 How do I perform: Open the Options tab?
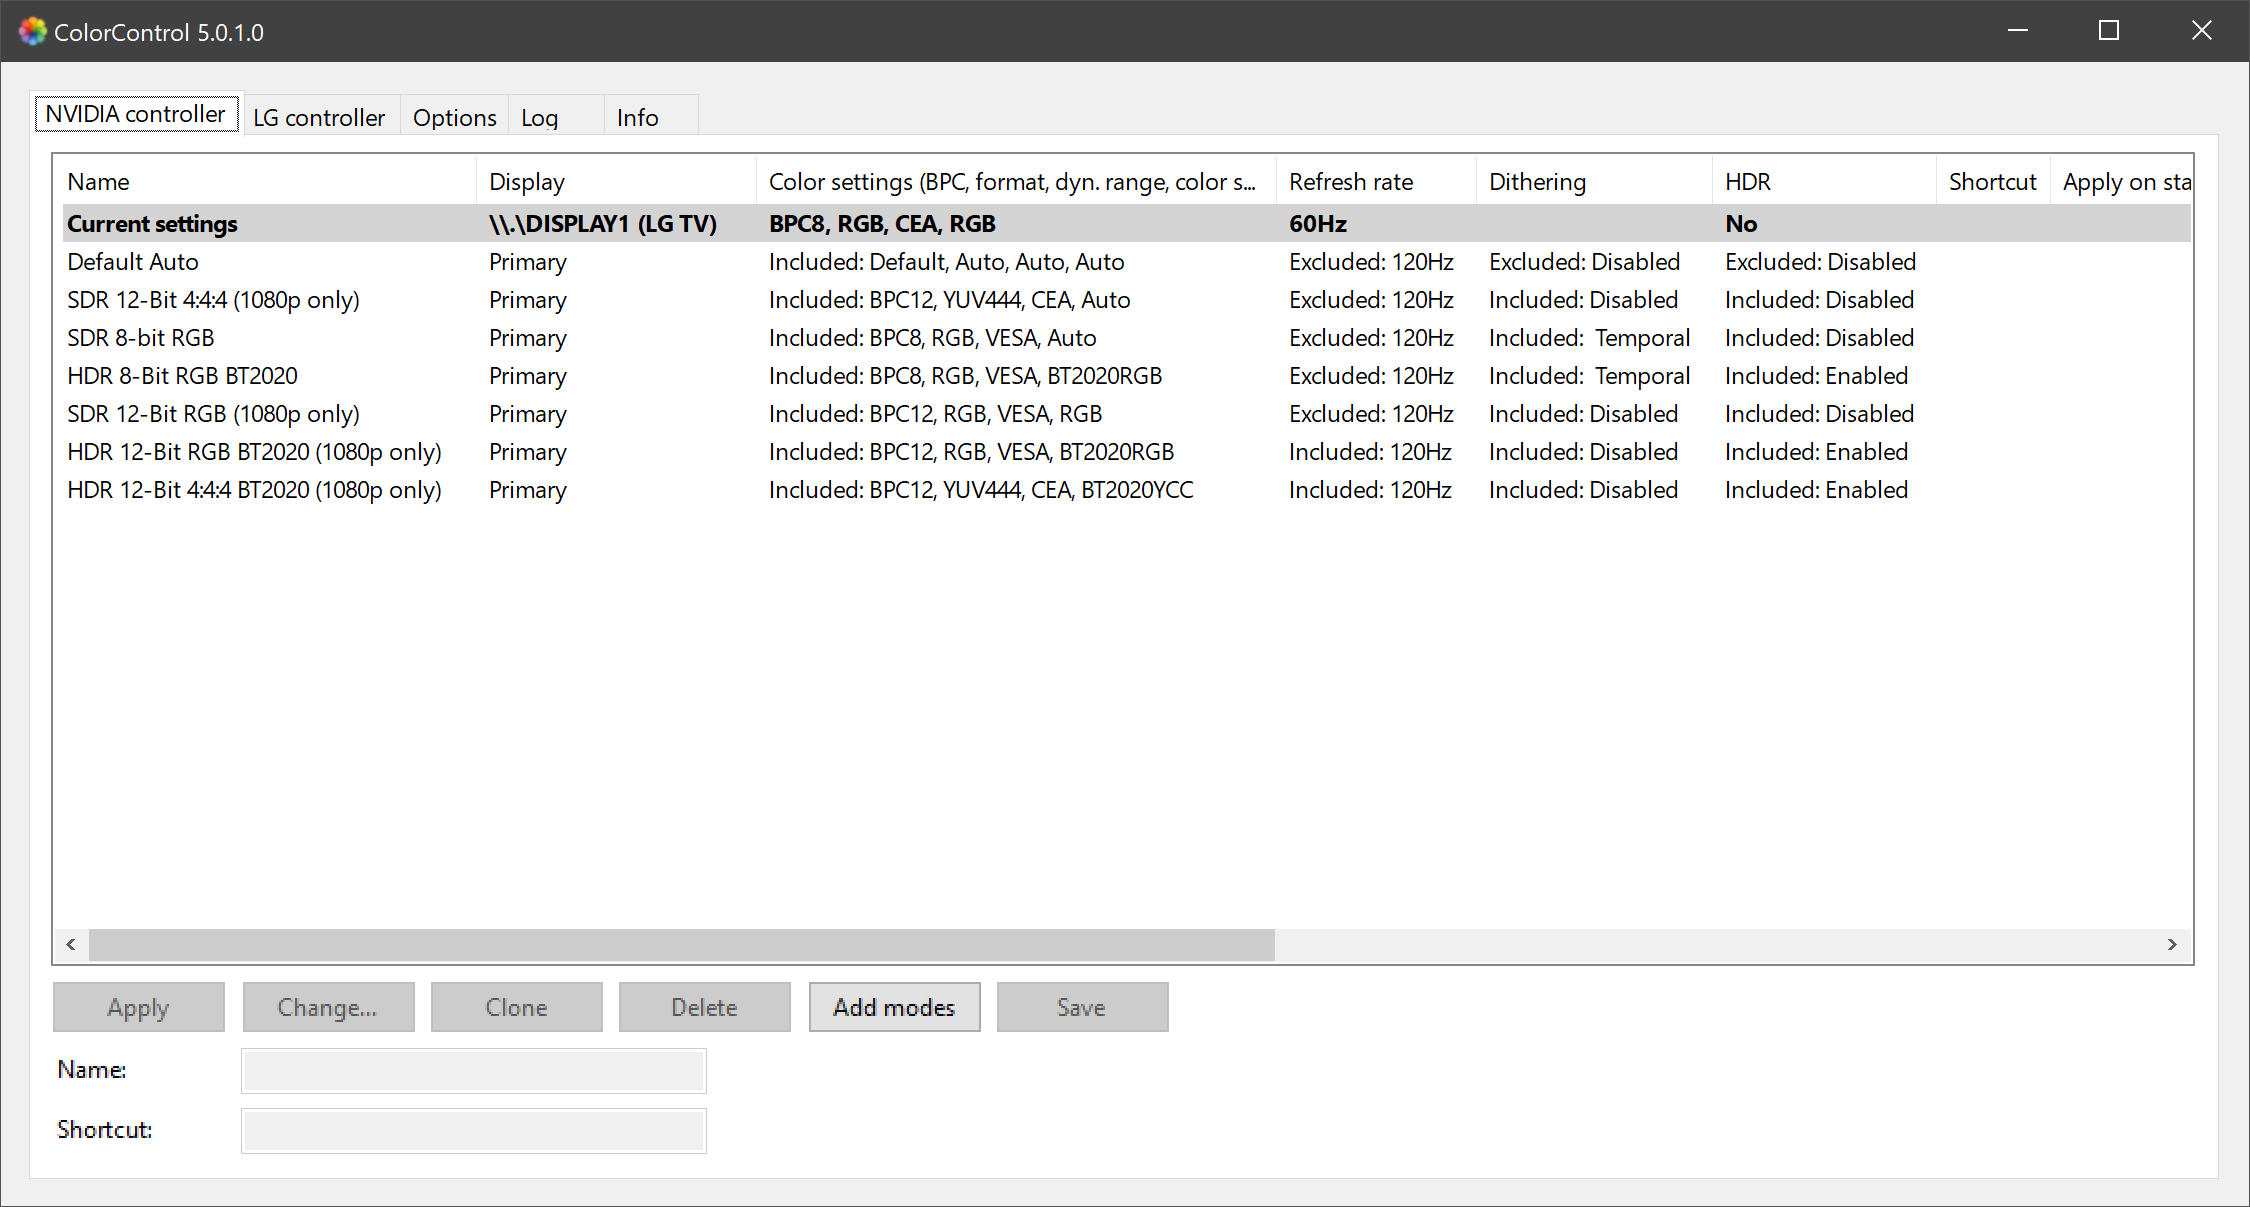454,116
